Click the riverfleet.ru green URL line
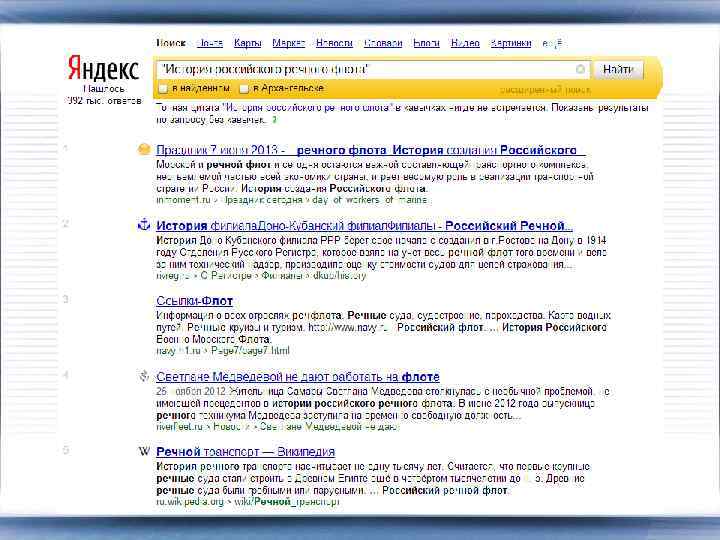Screen dimensions: 720x540 (278, 427)
